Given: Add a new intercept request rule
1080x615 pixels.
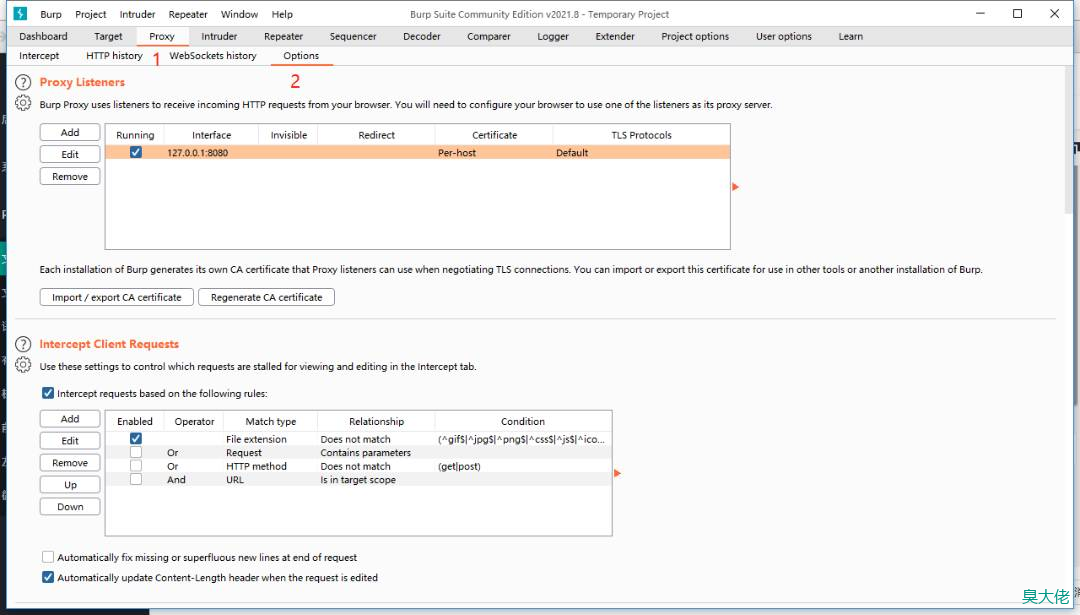Looking at the screenshot, I should point(70,419).
